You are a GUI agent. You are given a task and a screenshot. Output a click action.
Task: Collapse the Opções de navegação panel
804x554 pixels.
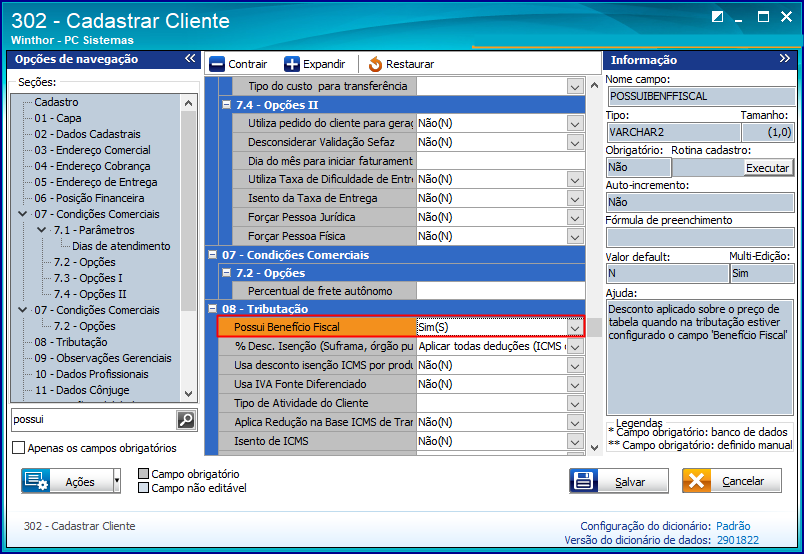tap(190, 58)
